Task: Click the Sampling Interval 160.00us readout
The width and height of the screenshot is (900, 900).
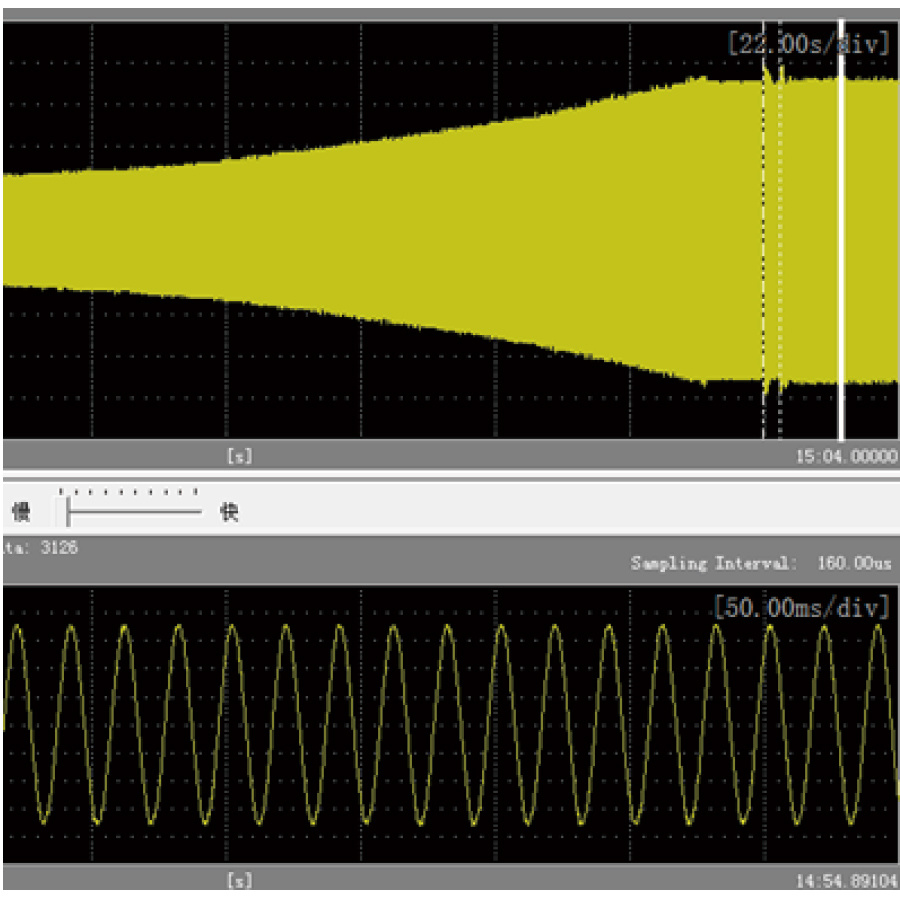Action: click(760, 563)
